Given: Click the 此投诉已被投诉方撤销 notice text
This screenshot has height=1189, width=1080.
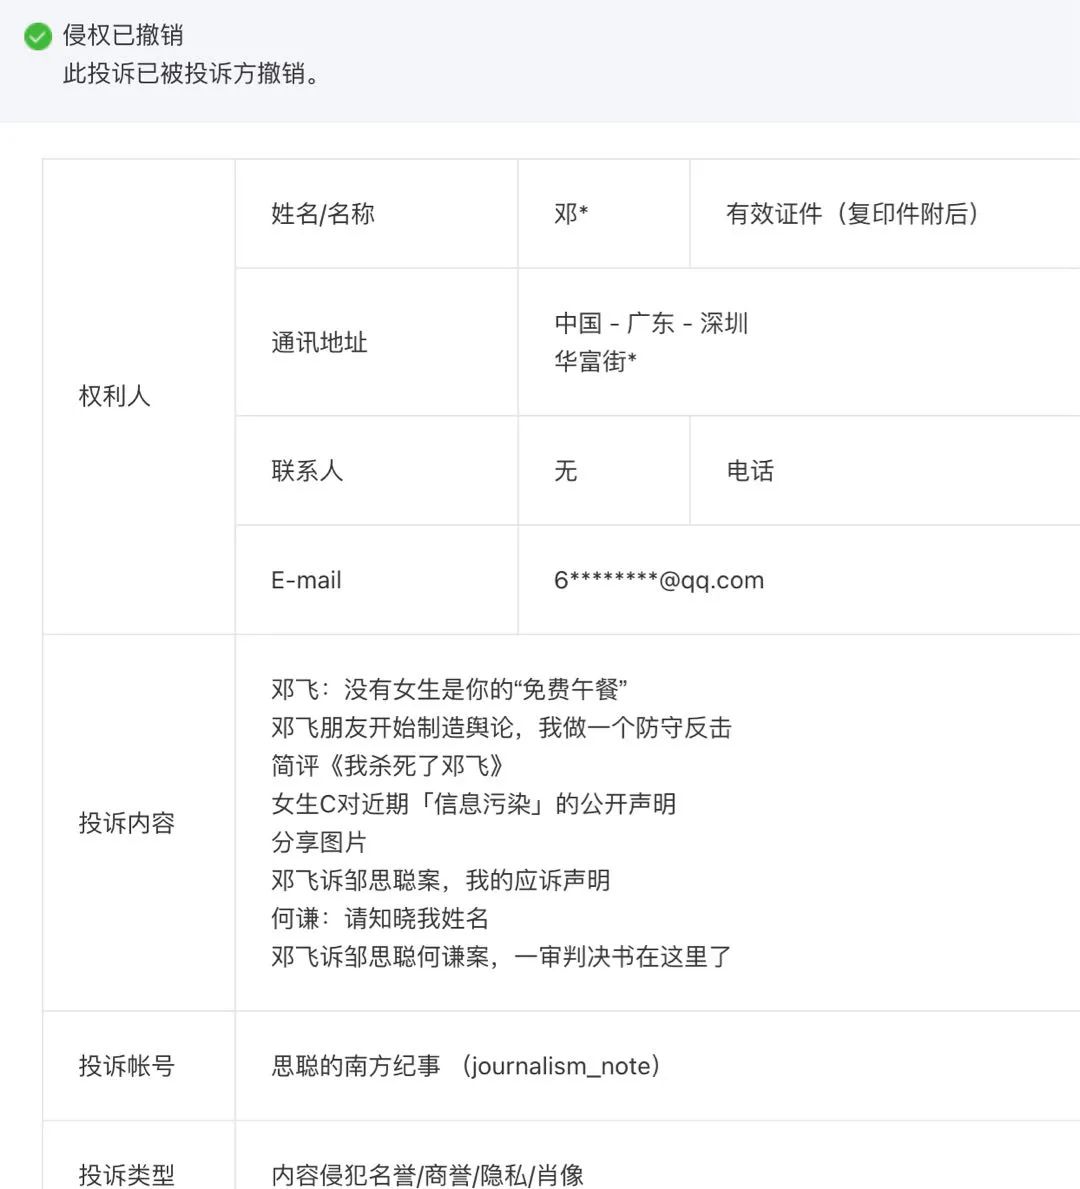Looking at the screenshot, I should point(191,73).
